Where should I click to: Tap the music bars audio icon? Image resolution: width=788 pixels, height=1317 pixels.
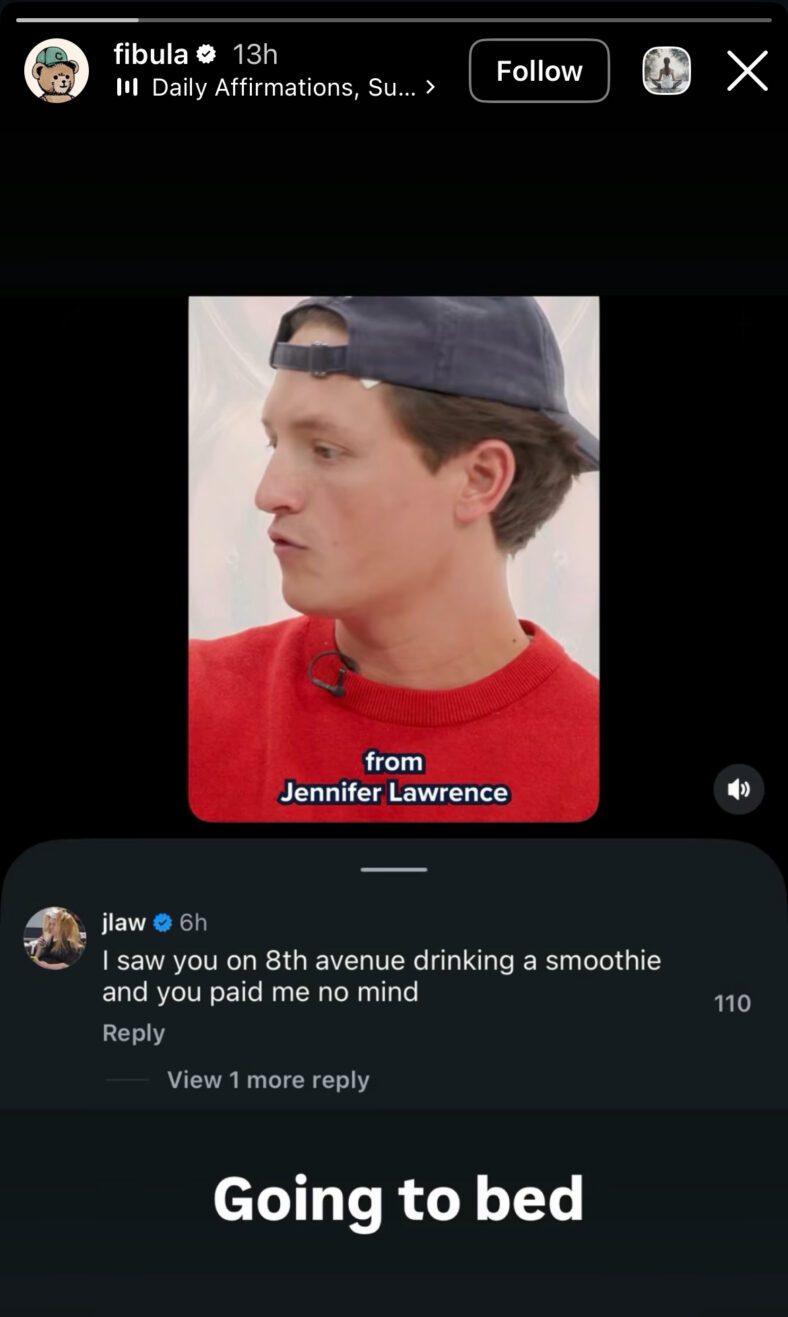127,88
